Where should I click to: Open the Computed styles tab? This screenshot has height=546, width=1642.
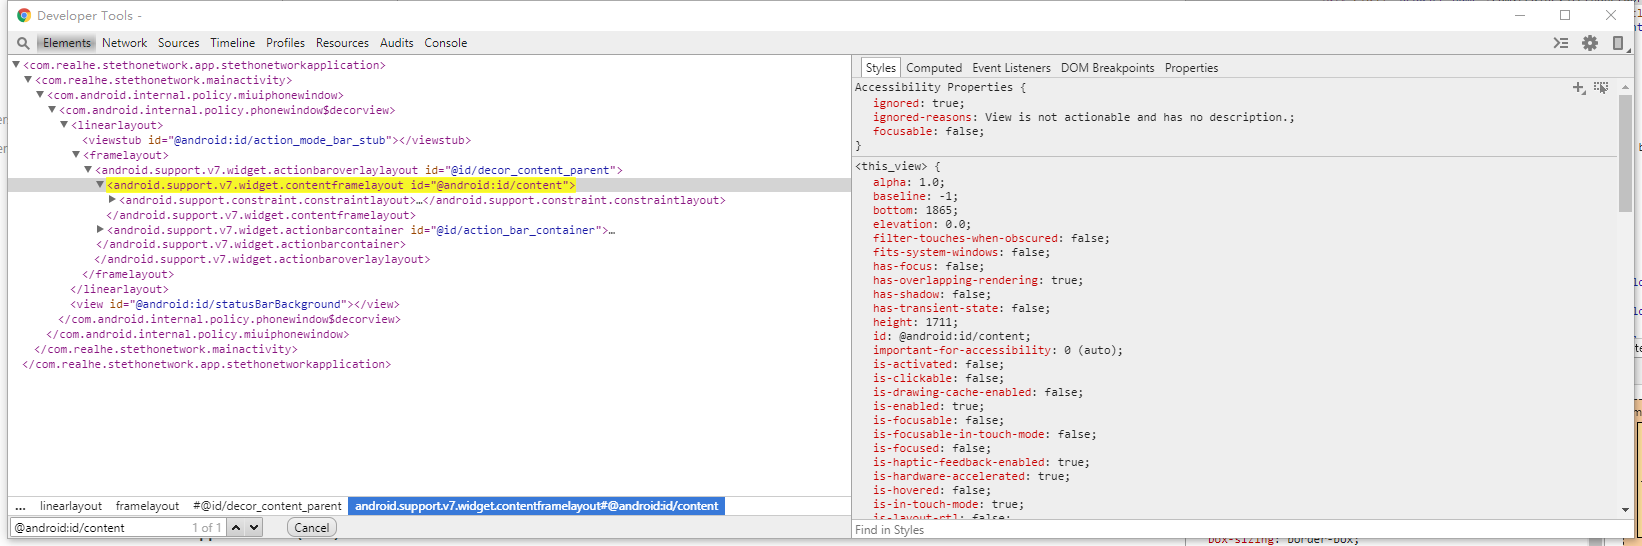[x=934, y=68]
